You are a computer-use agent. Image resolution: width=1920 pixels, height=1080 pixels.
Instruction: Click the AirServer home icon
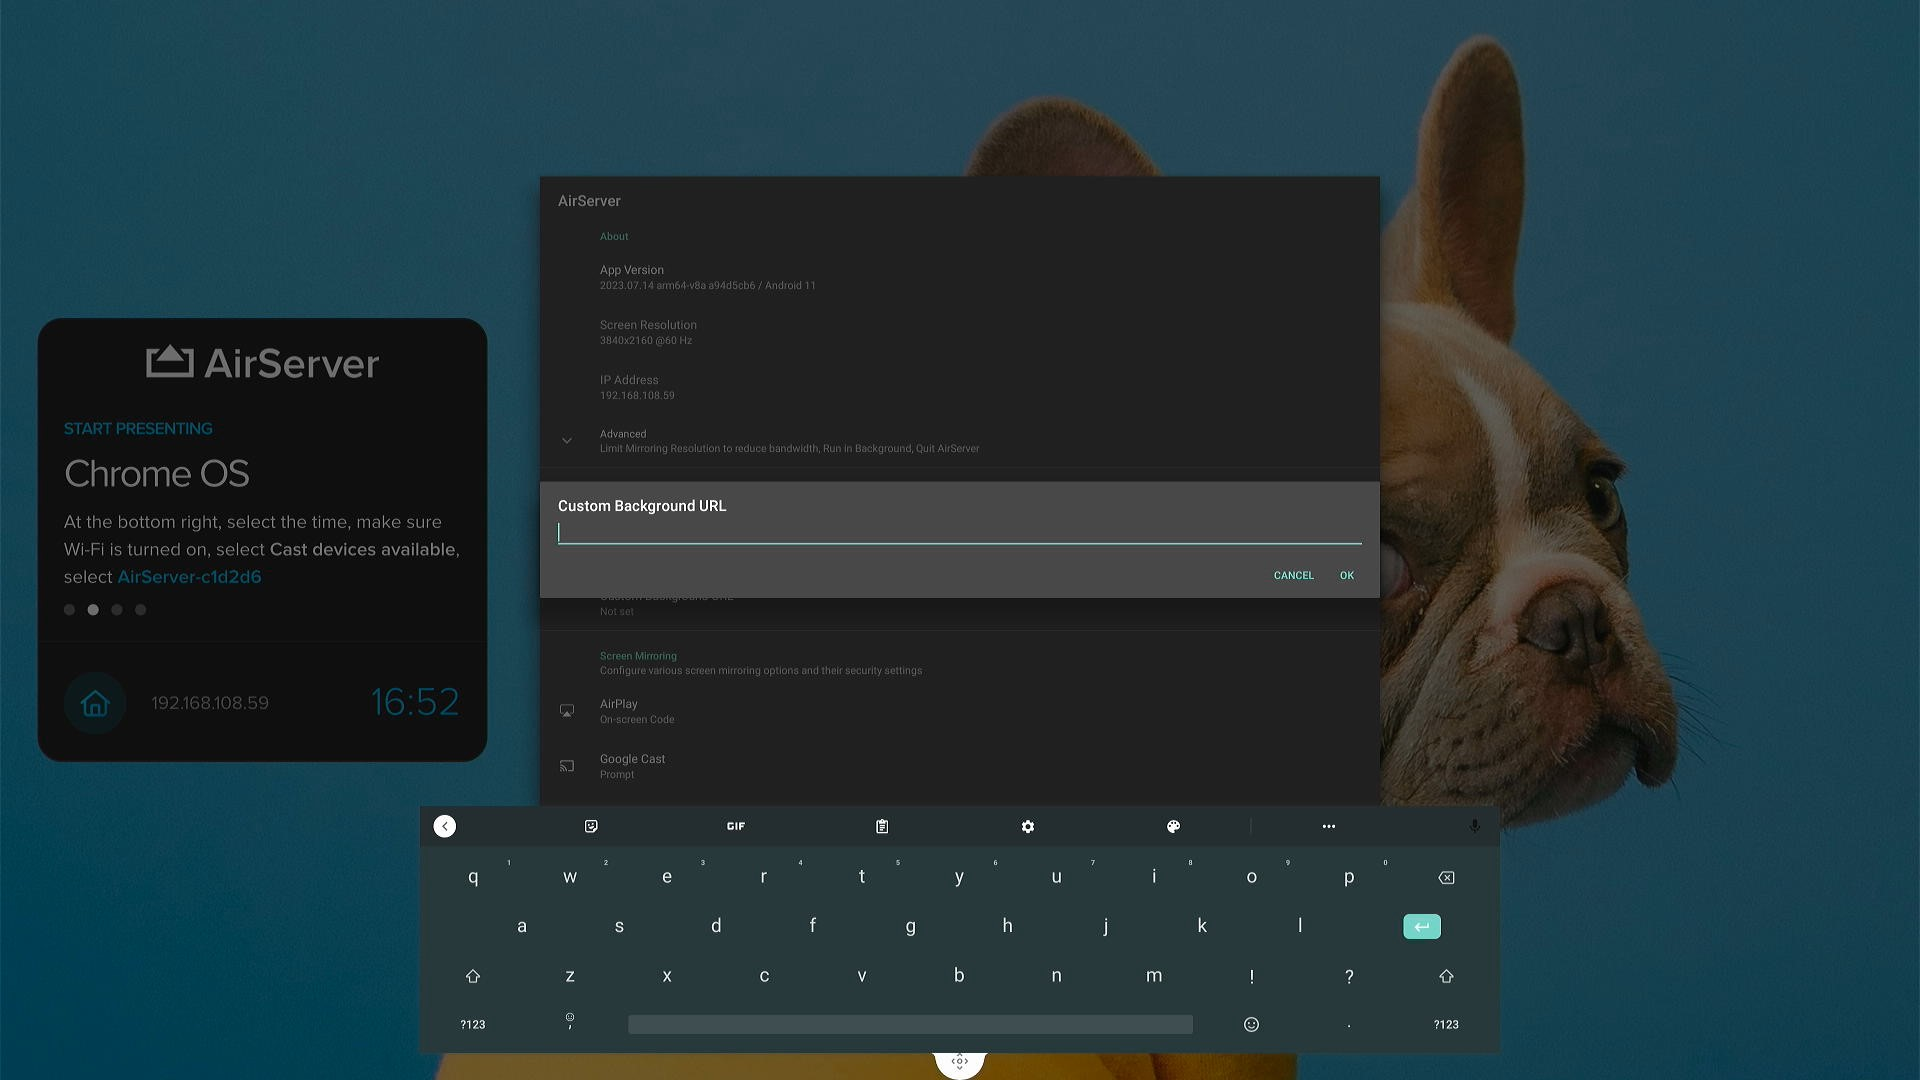tap(95, 703)
